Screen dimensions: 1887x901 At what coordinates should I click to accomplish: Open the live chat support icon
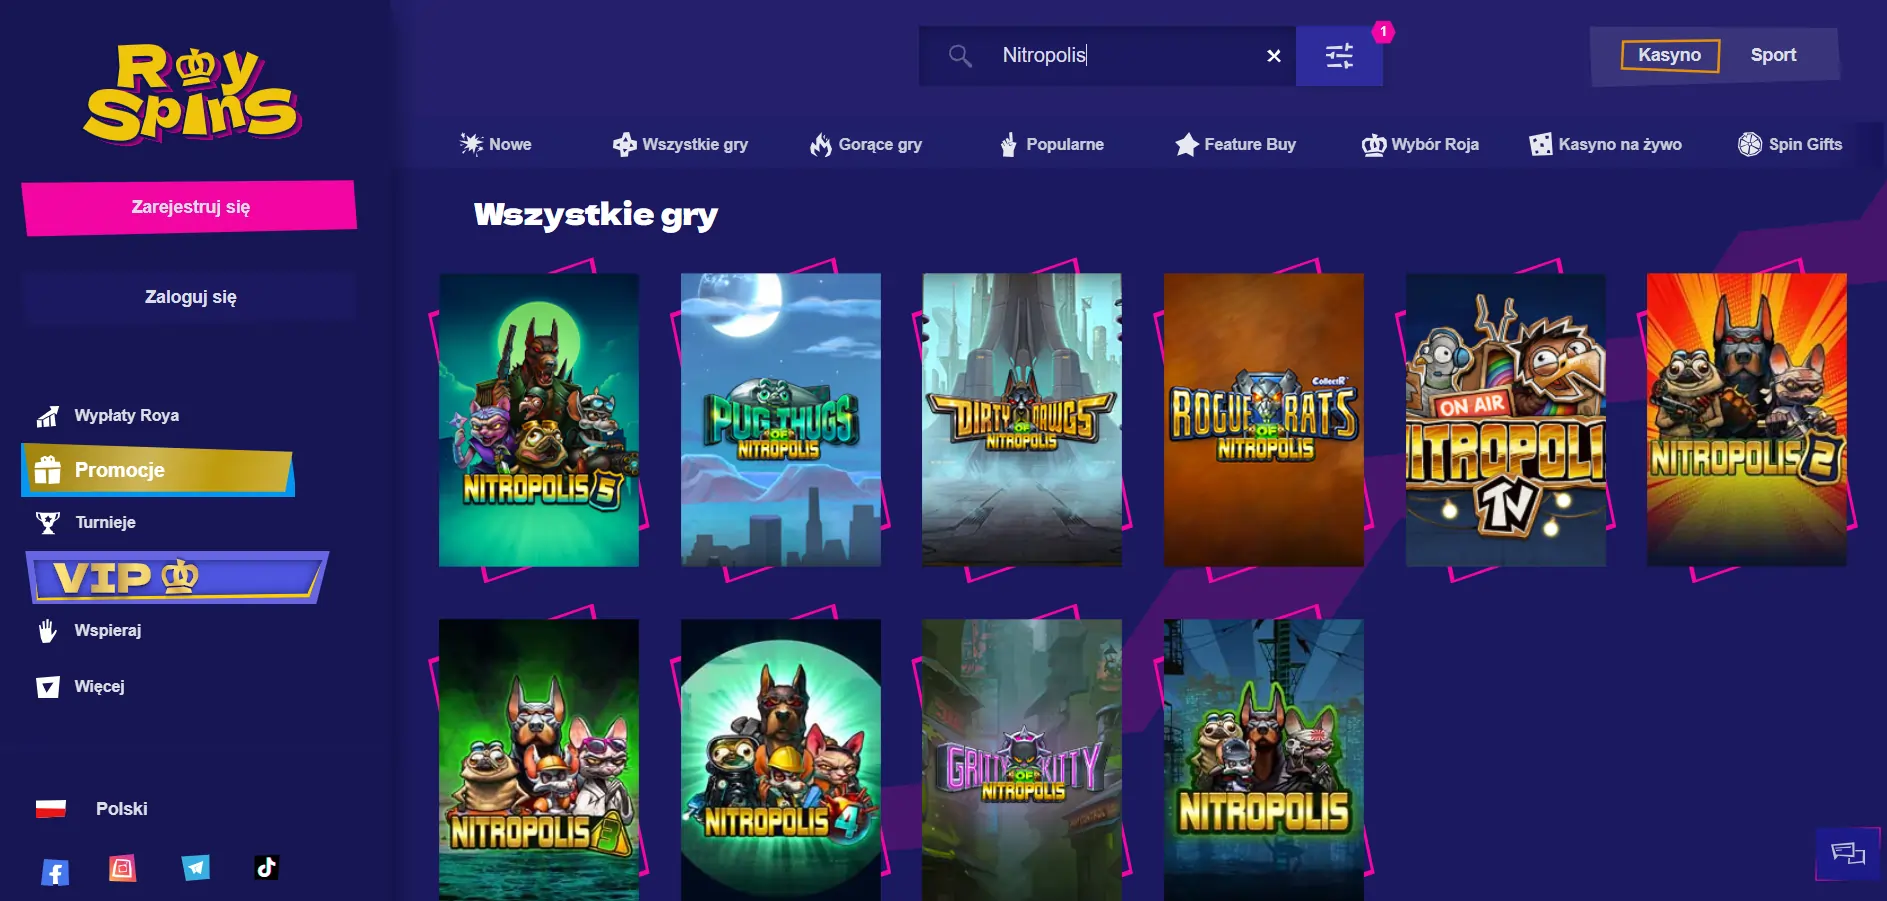point(1847,853)
